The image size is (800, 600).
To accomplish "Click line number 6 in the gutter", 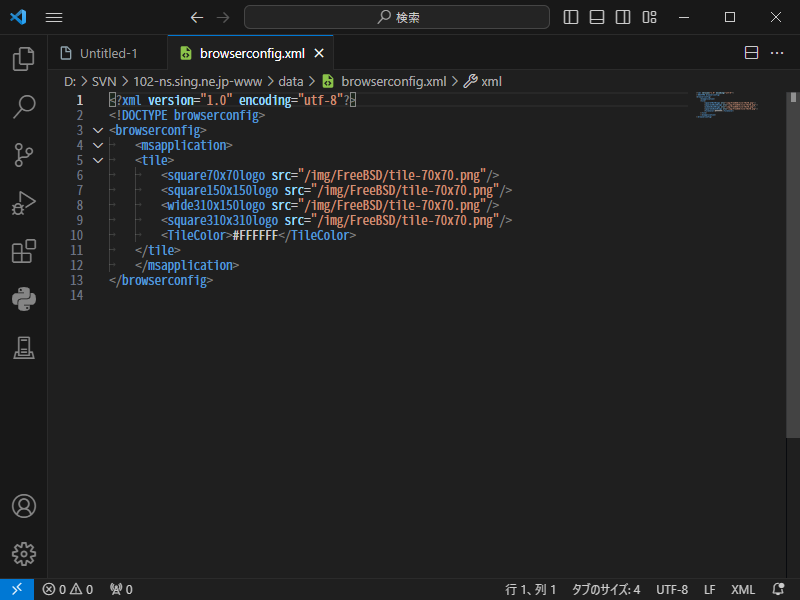I will (80, 176).
